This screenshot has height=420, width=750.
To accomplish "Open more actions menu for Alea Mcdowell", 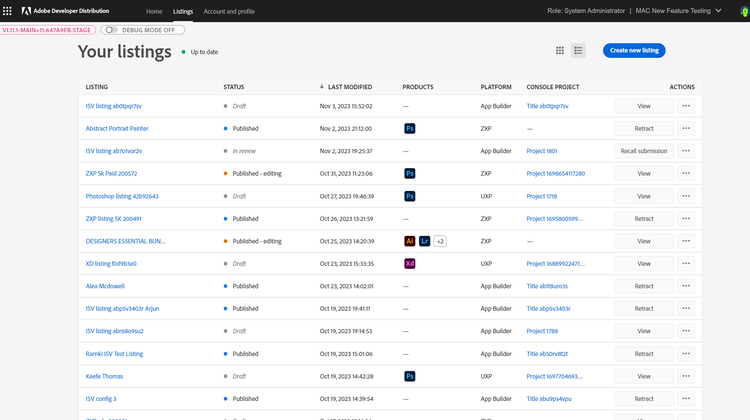I will (685, 286).
